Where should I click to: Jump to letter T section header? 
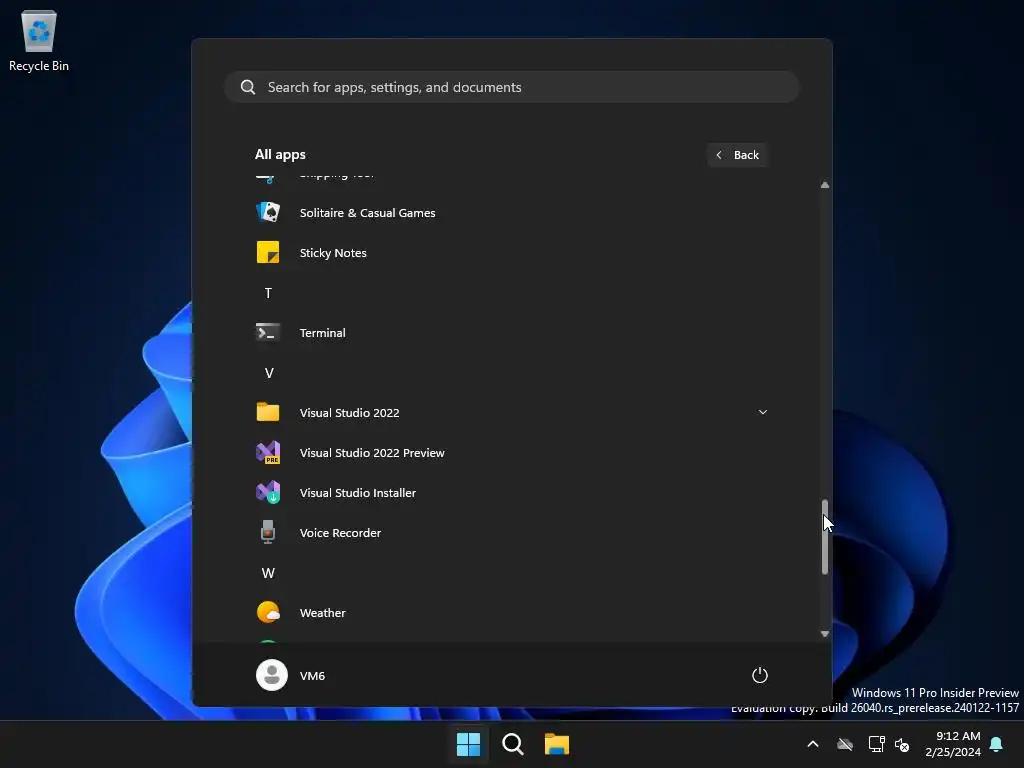(x=268, y=293)
